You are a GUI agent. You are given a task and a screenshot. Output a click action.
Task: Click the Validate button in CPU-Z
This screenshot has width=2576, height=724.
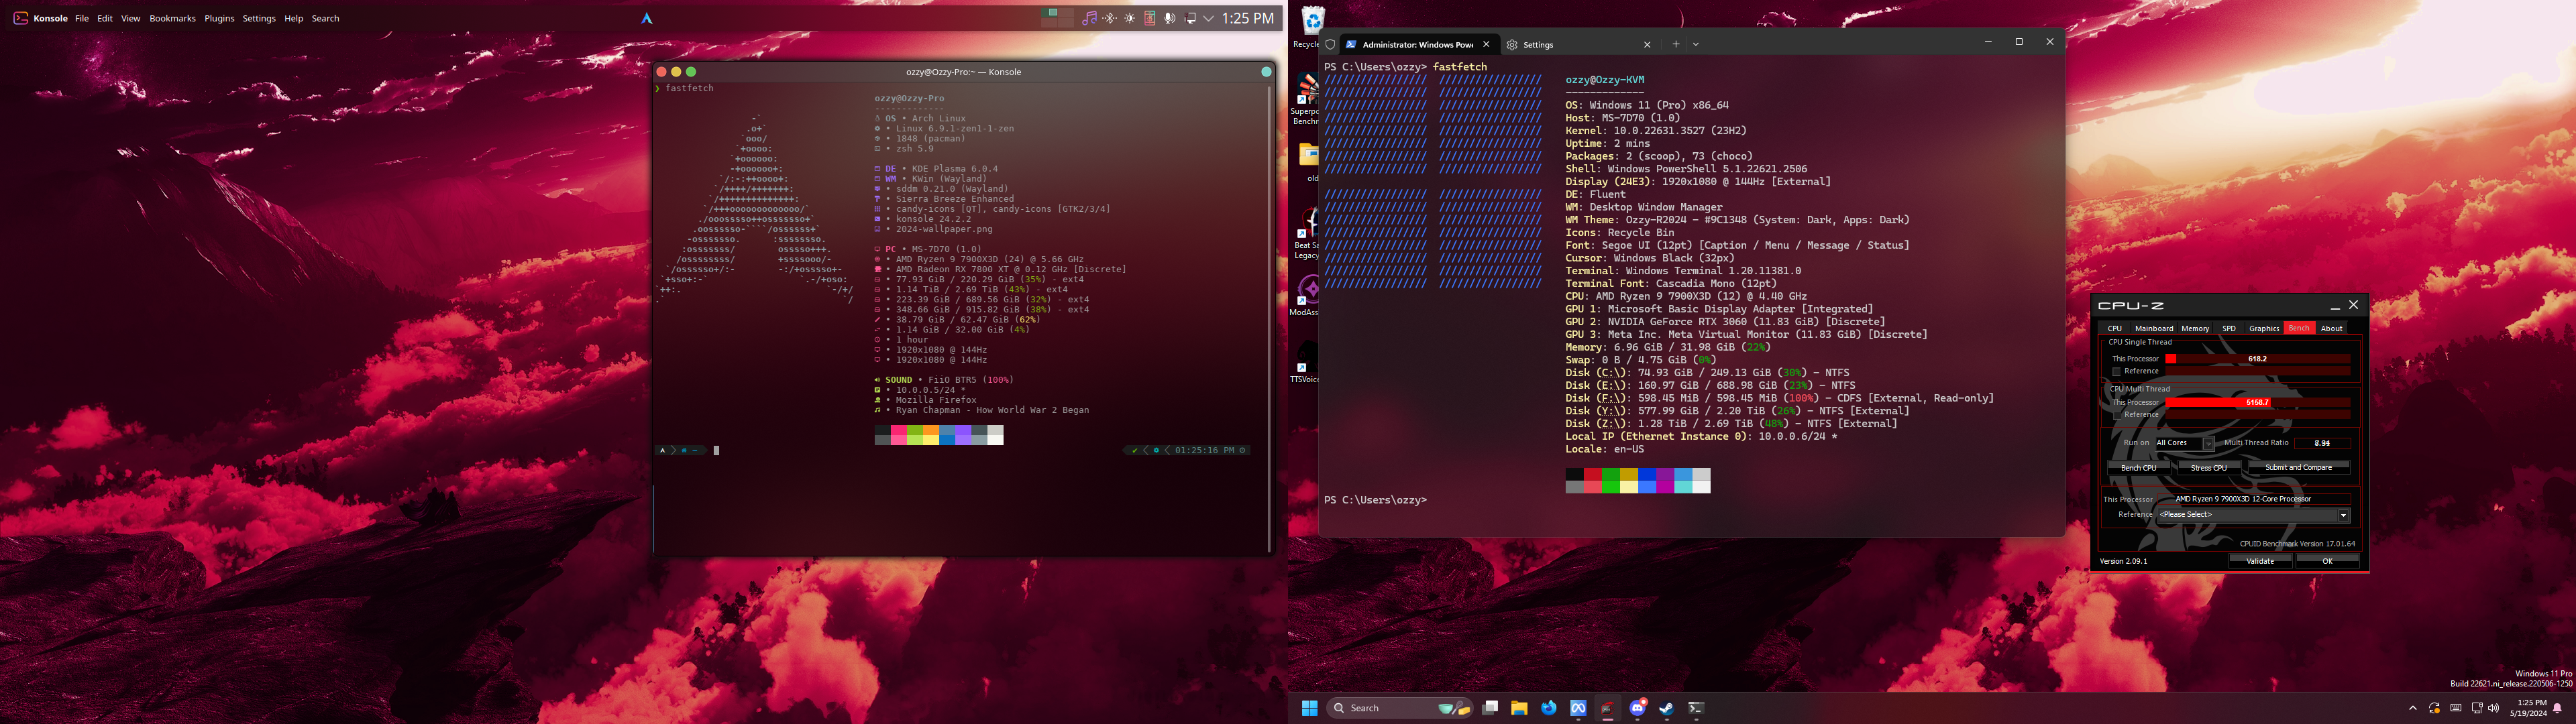click(2260, 561)
